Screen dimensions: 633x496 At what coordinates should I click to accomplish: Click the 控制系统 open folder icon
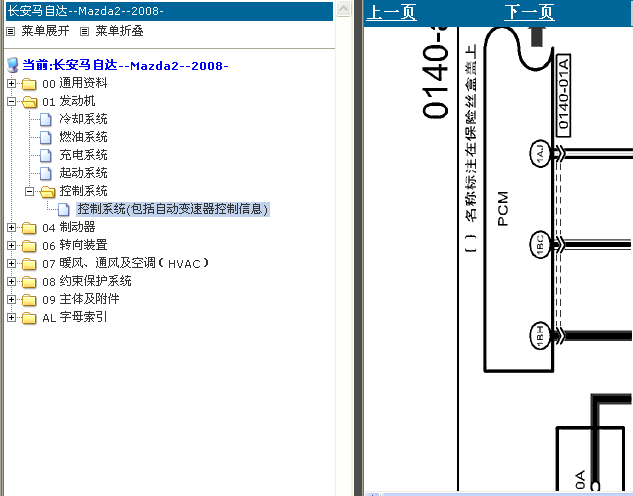tap(48, 192)
